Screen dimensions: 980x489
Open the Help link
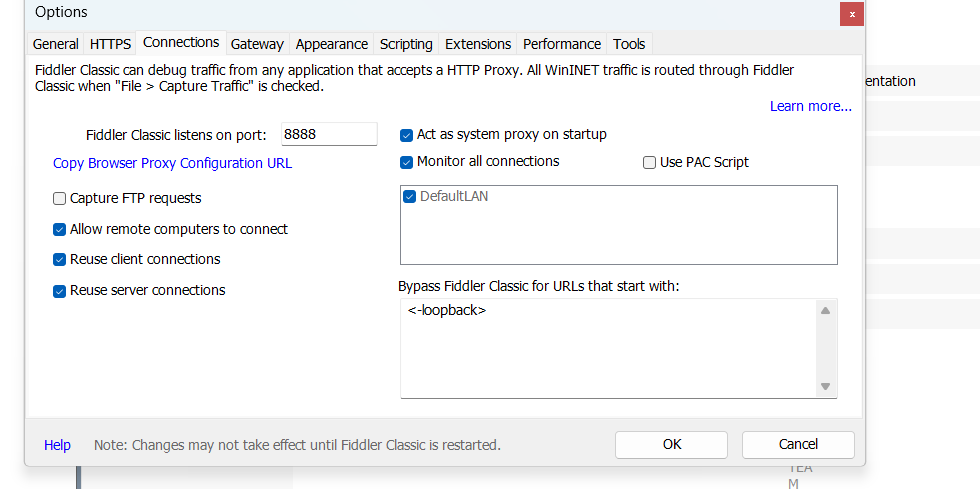pyautogui.click(x=57, y=445)
